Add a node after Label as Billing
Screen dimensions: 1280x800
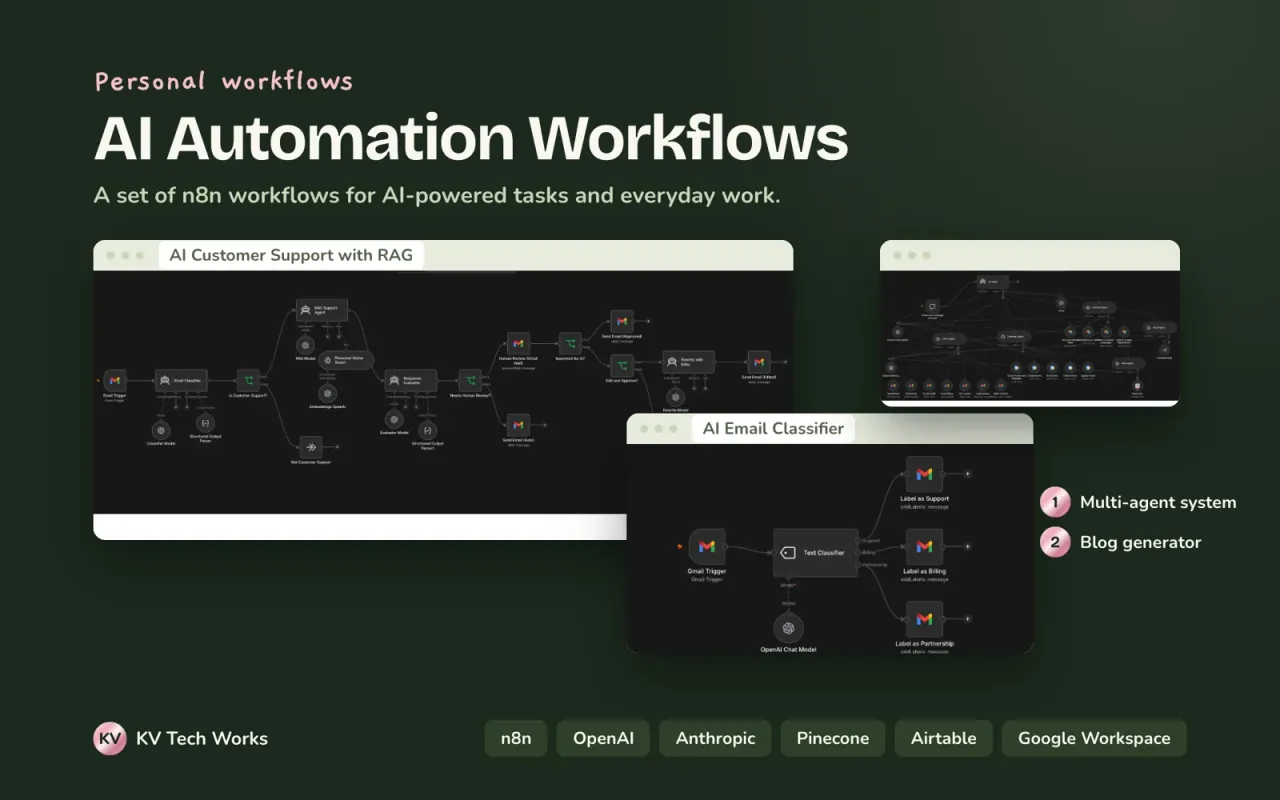(967, 547)
